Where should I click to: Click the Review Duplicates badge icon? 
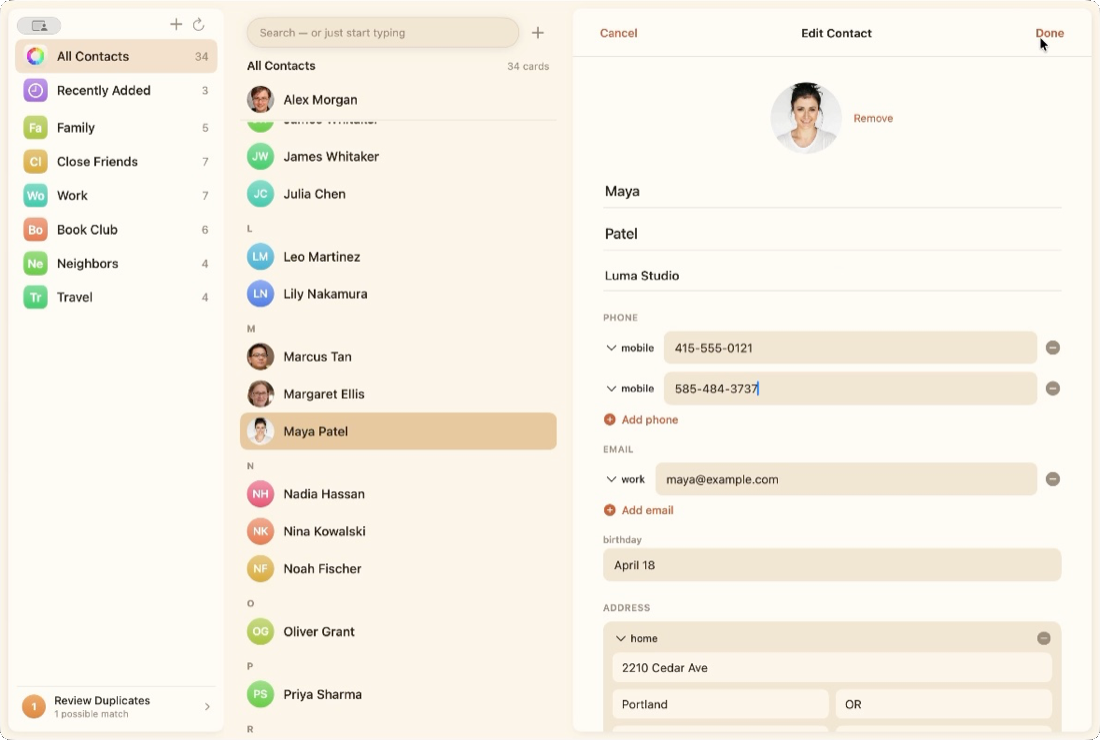tap(34, 706)
